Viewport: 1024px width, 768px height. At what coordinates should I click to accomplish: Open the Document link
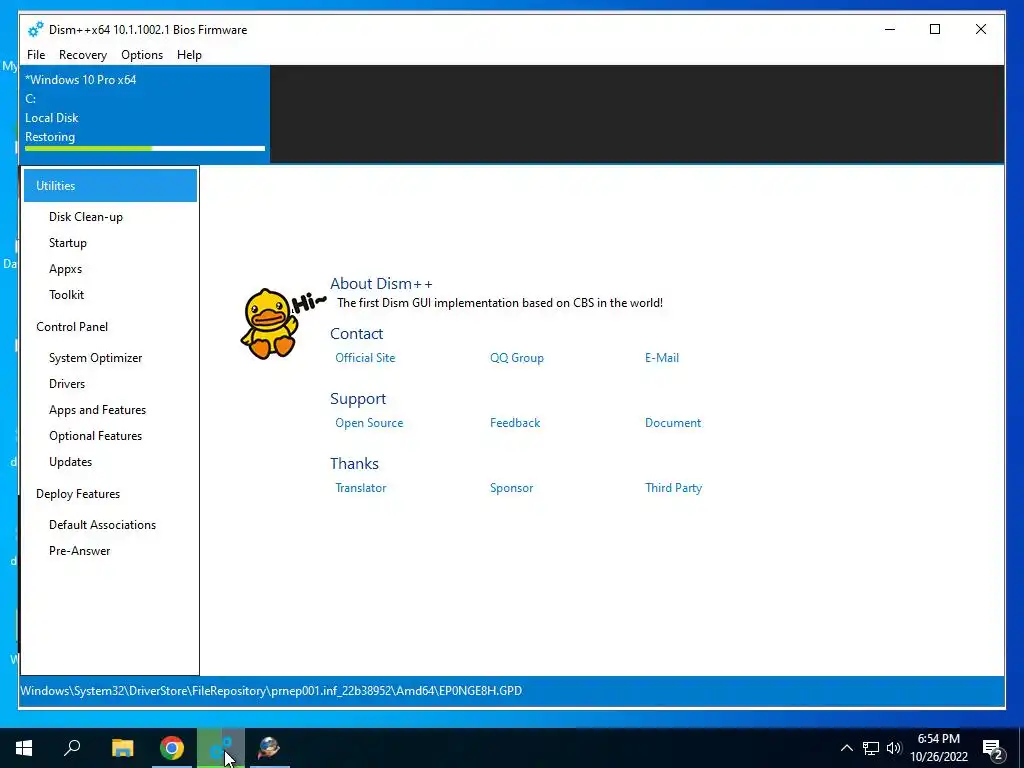[x=673, y=423]
